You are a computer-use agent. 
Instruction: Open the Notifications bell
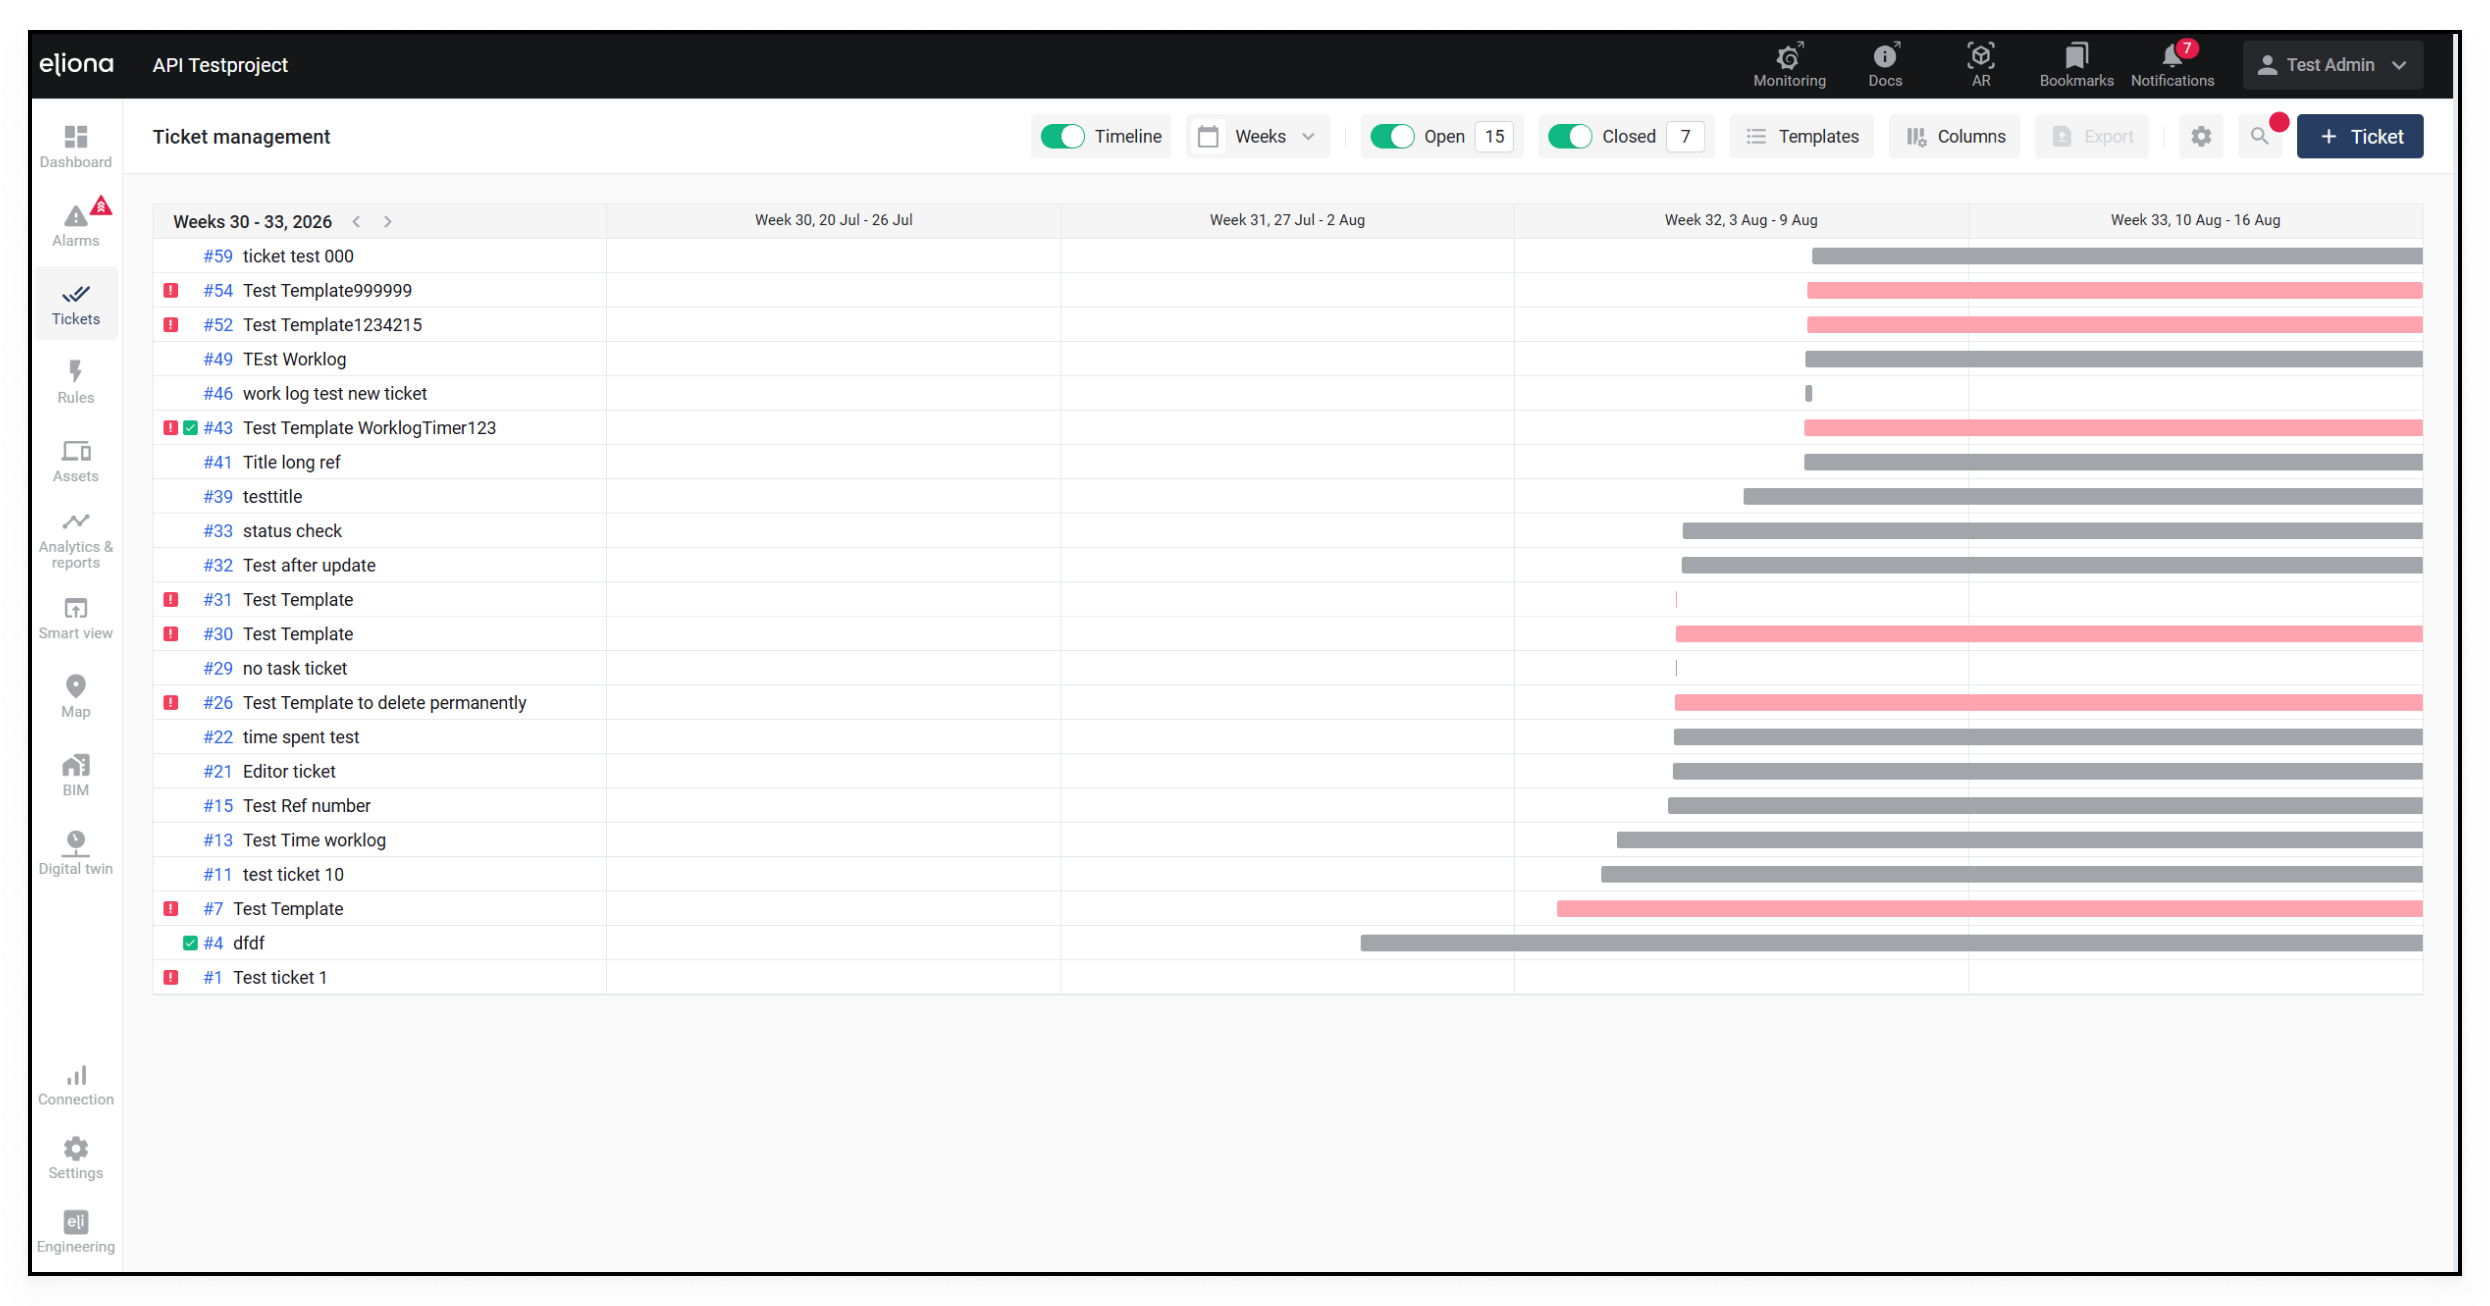(2172, 65)
